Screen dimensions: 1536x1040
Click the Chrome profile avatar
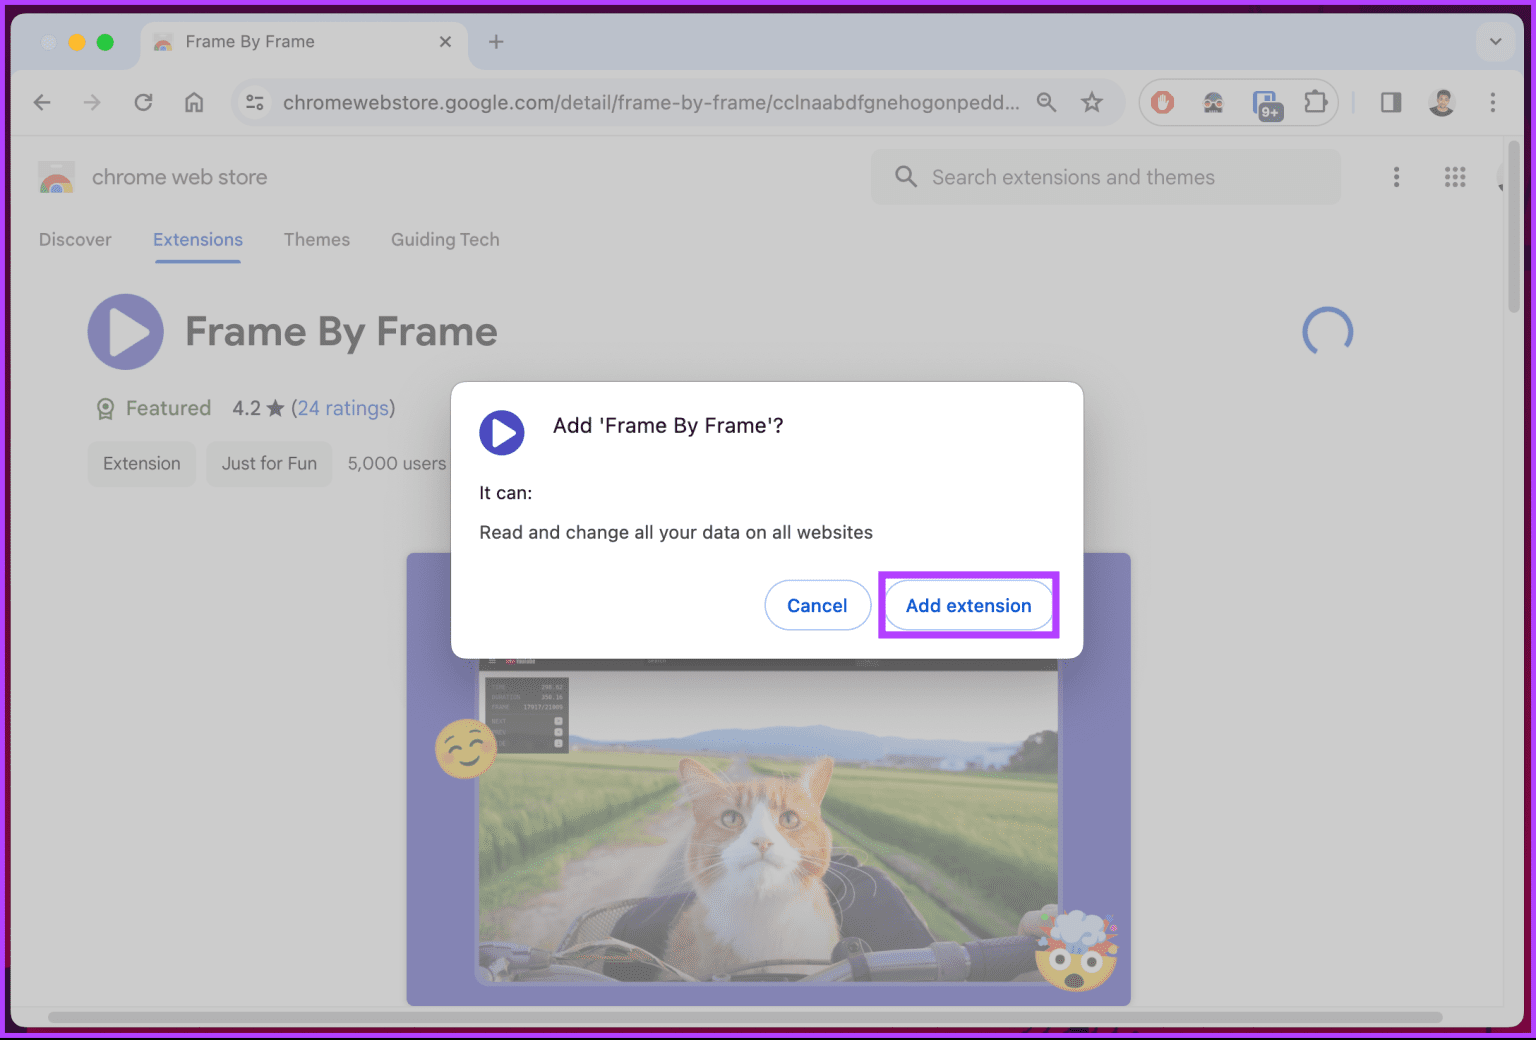tap(1441, 102)
